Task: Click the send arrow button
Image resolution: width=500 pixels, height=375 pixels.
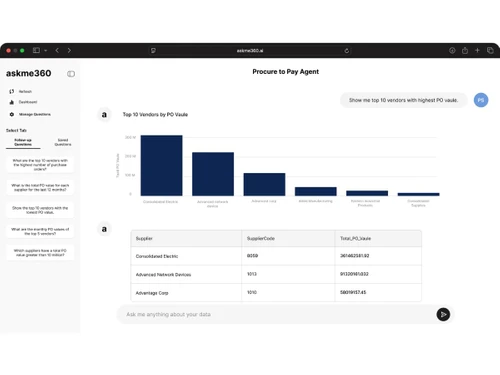Action: (x=443, y=314)
